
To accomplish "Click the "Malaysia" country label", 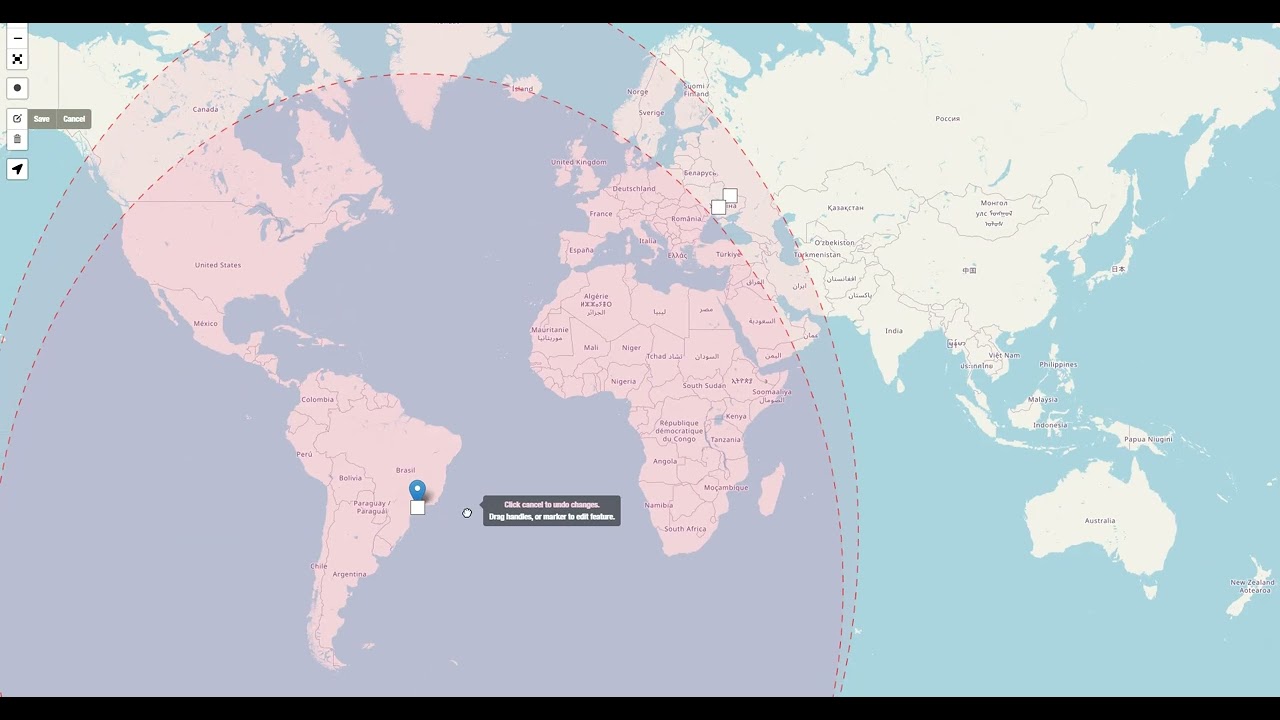I will click(1042, 399).
